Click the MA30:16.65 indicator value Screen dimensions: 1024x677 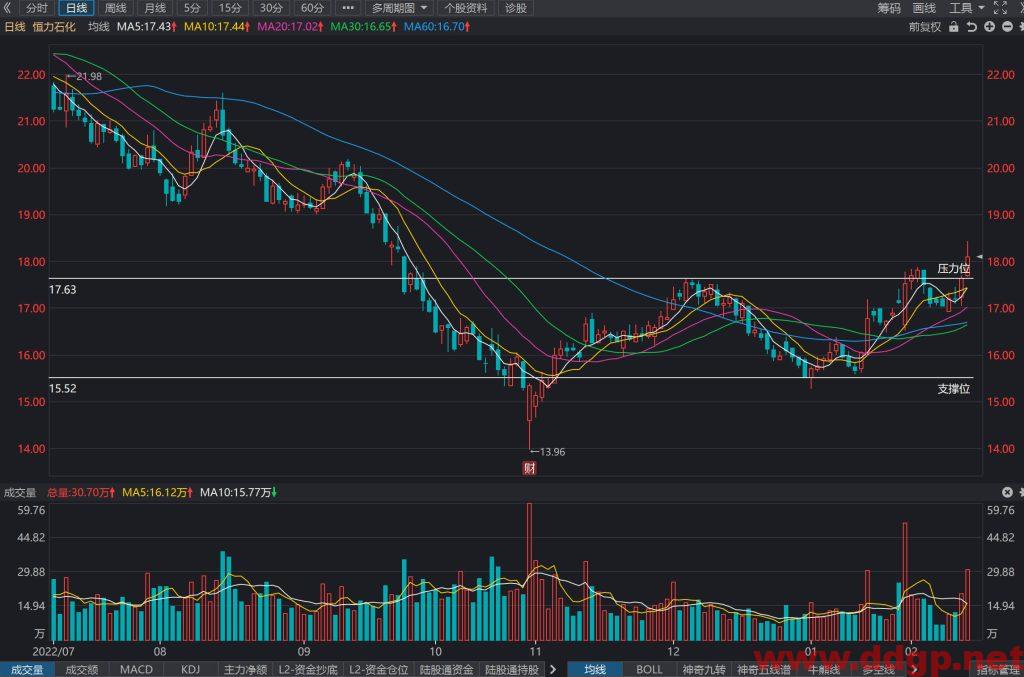(363, 27)
